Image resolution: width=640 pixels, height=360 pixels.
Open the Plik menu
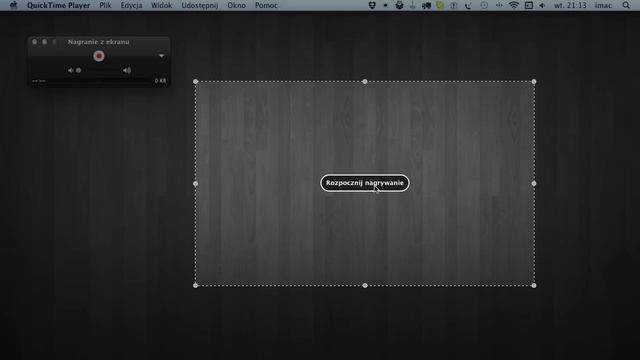pos(105,5)
